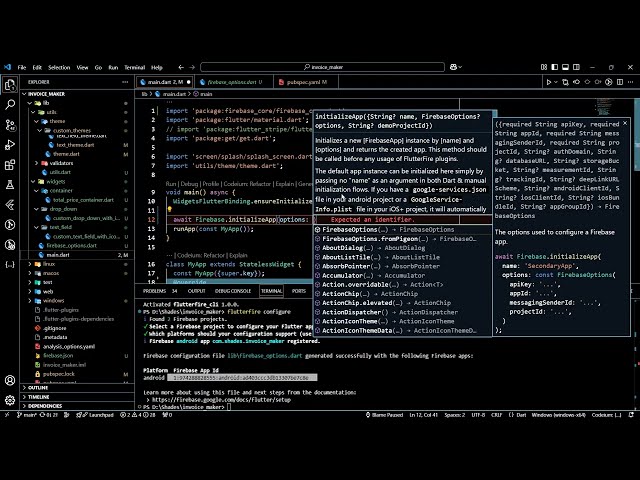
Task: Click the Split Editor icon in editor toolbar
Action: 620,82
